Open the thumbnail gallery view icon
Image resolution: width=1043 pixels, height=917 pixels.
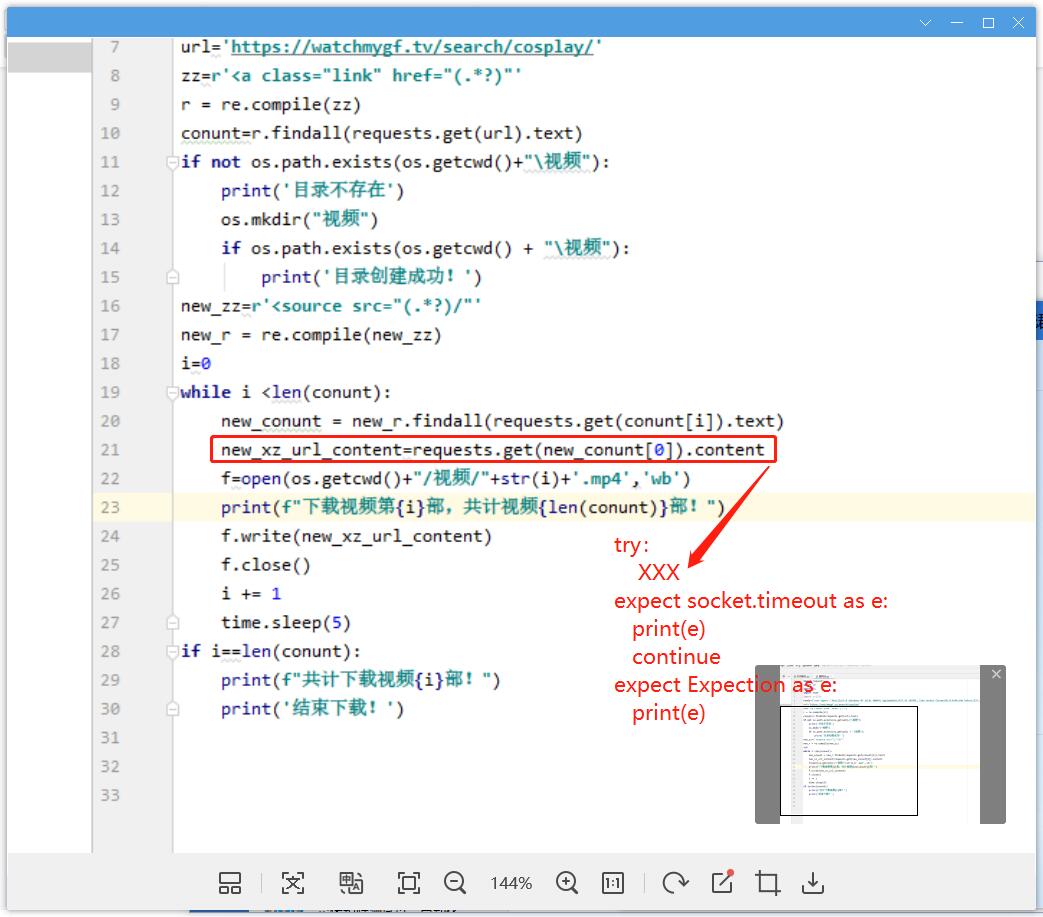(230, 883)
